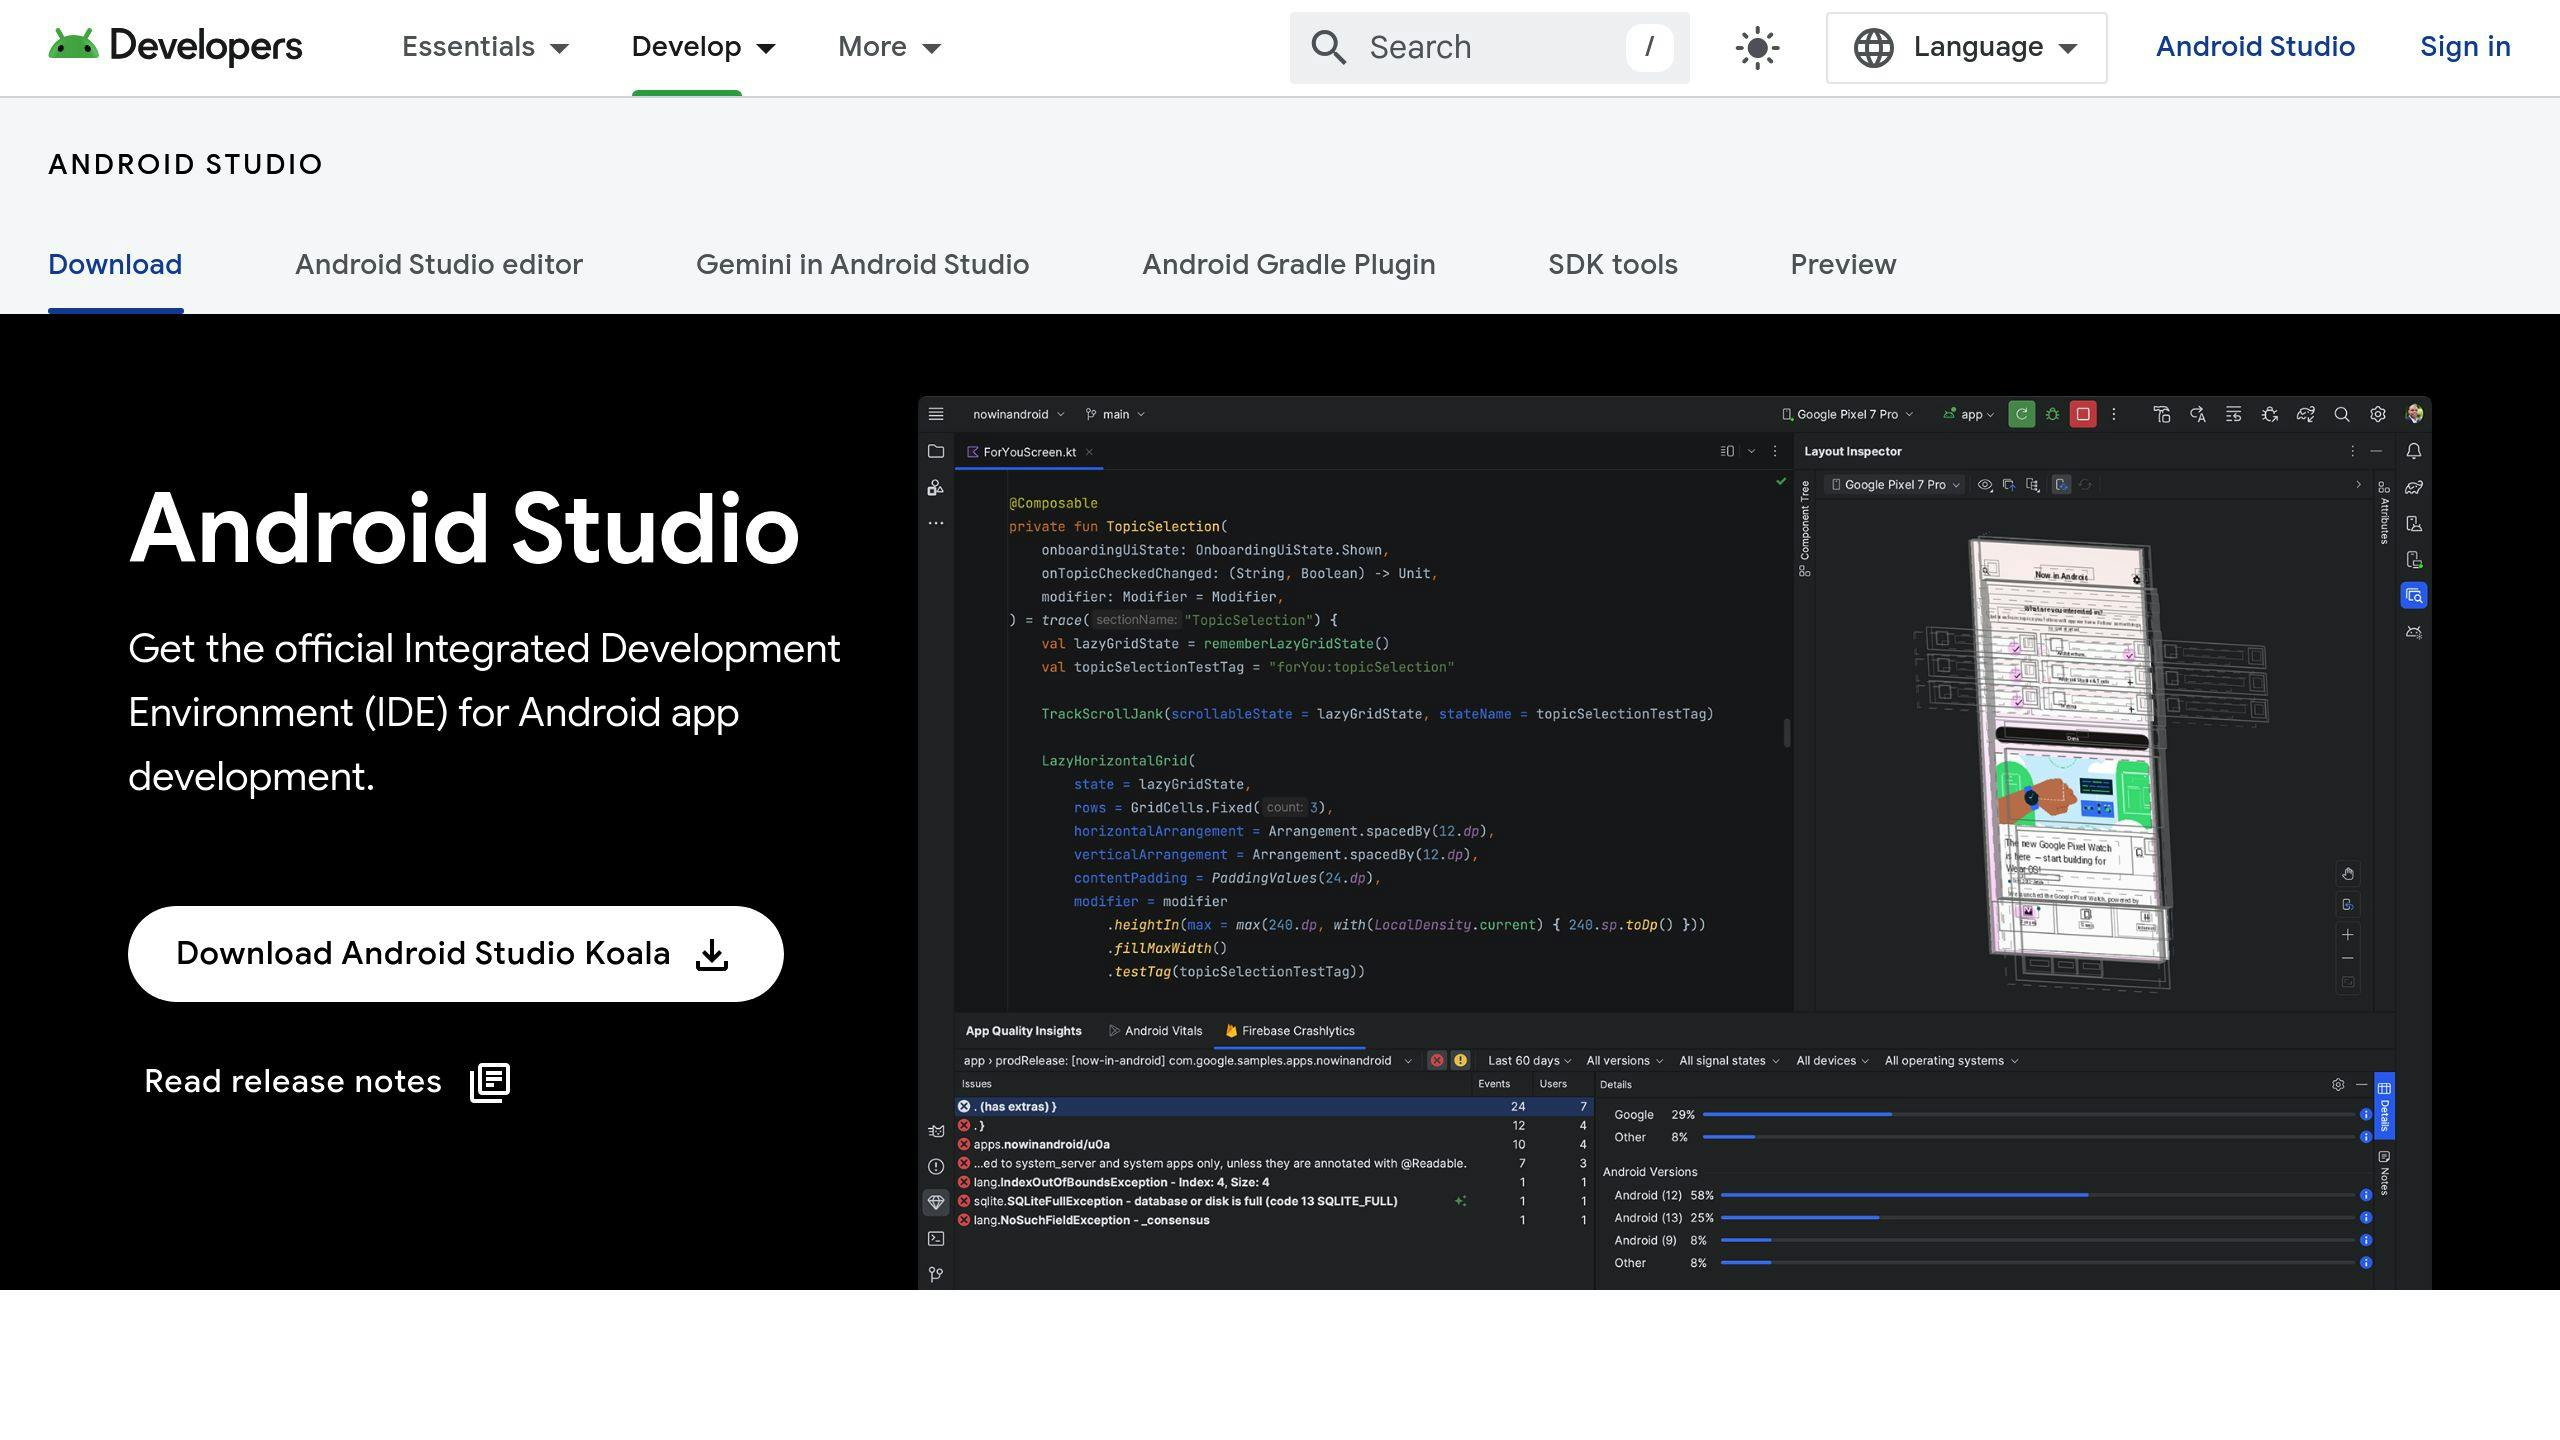Click the Read release notes link
Image resolution: width=2560 pixels, height=1440 pixels.
point(327,1080)
